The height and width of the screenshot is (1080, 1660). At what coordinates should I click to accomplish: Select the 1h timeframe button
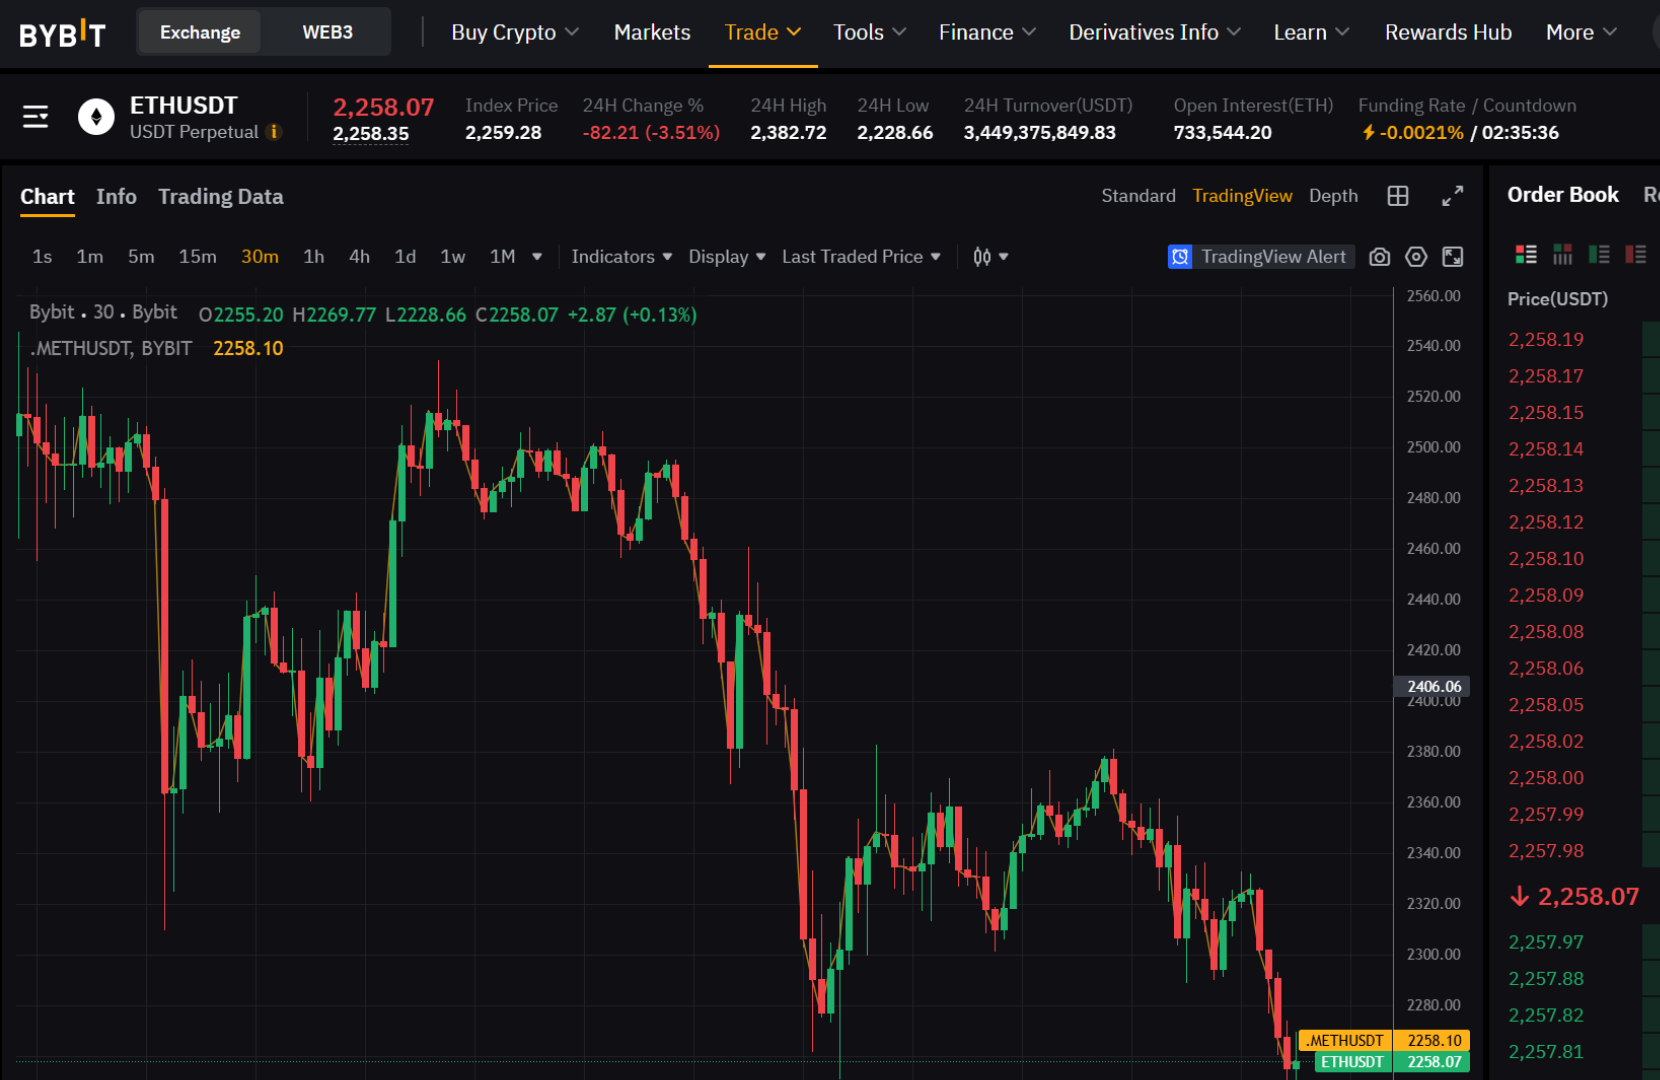coord(314,257)
